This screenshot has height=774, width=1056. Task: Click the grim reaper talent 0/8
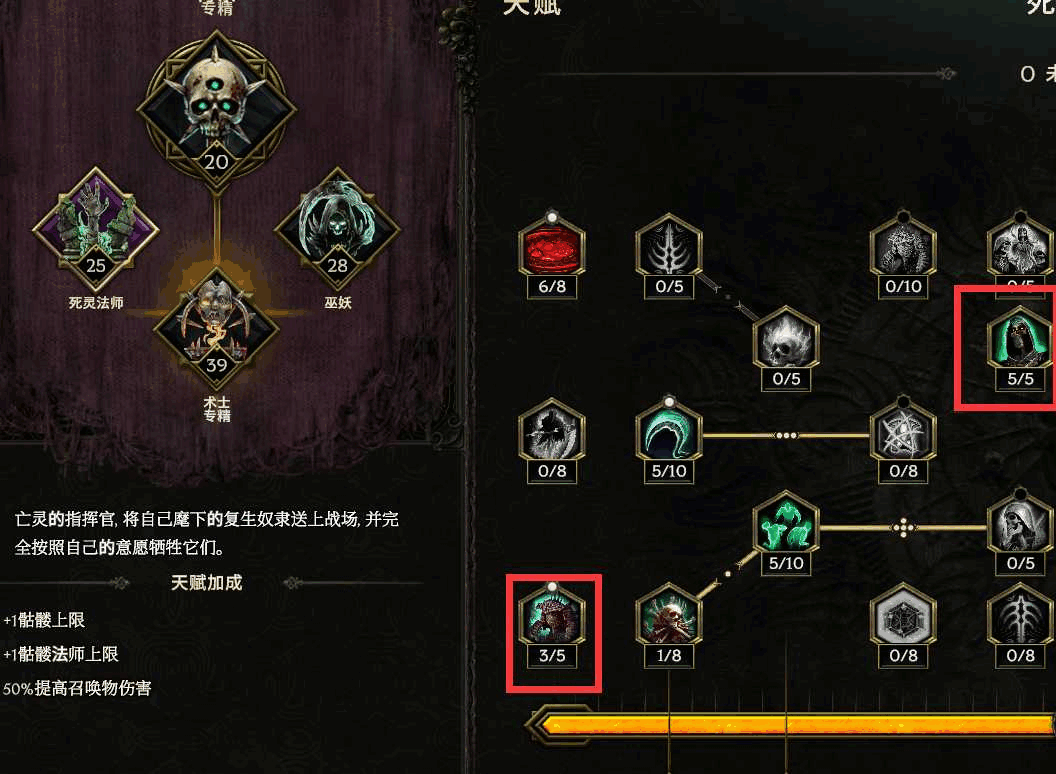[552, 432]
